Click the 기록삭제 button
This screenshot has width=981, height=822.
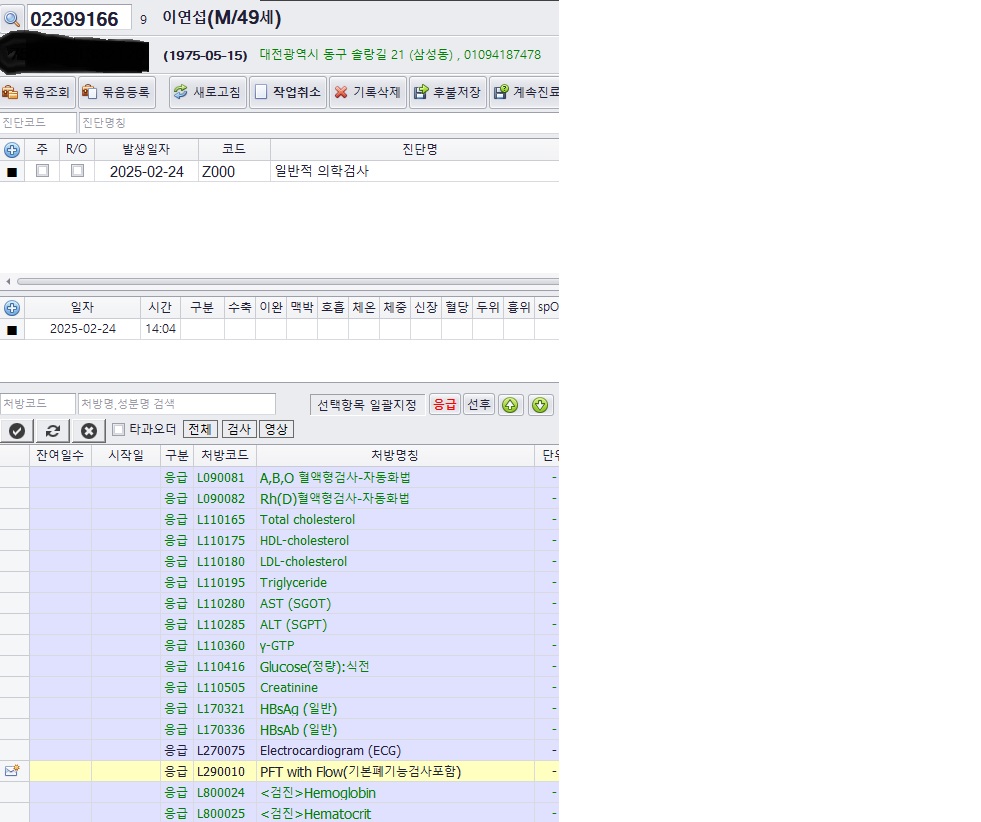tap(368, 92)
